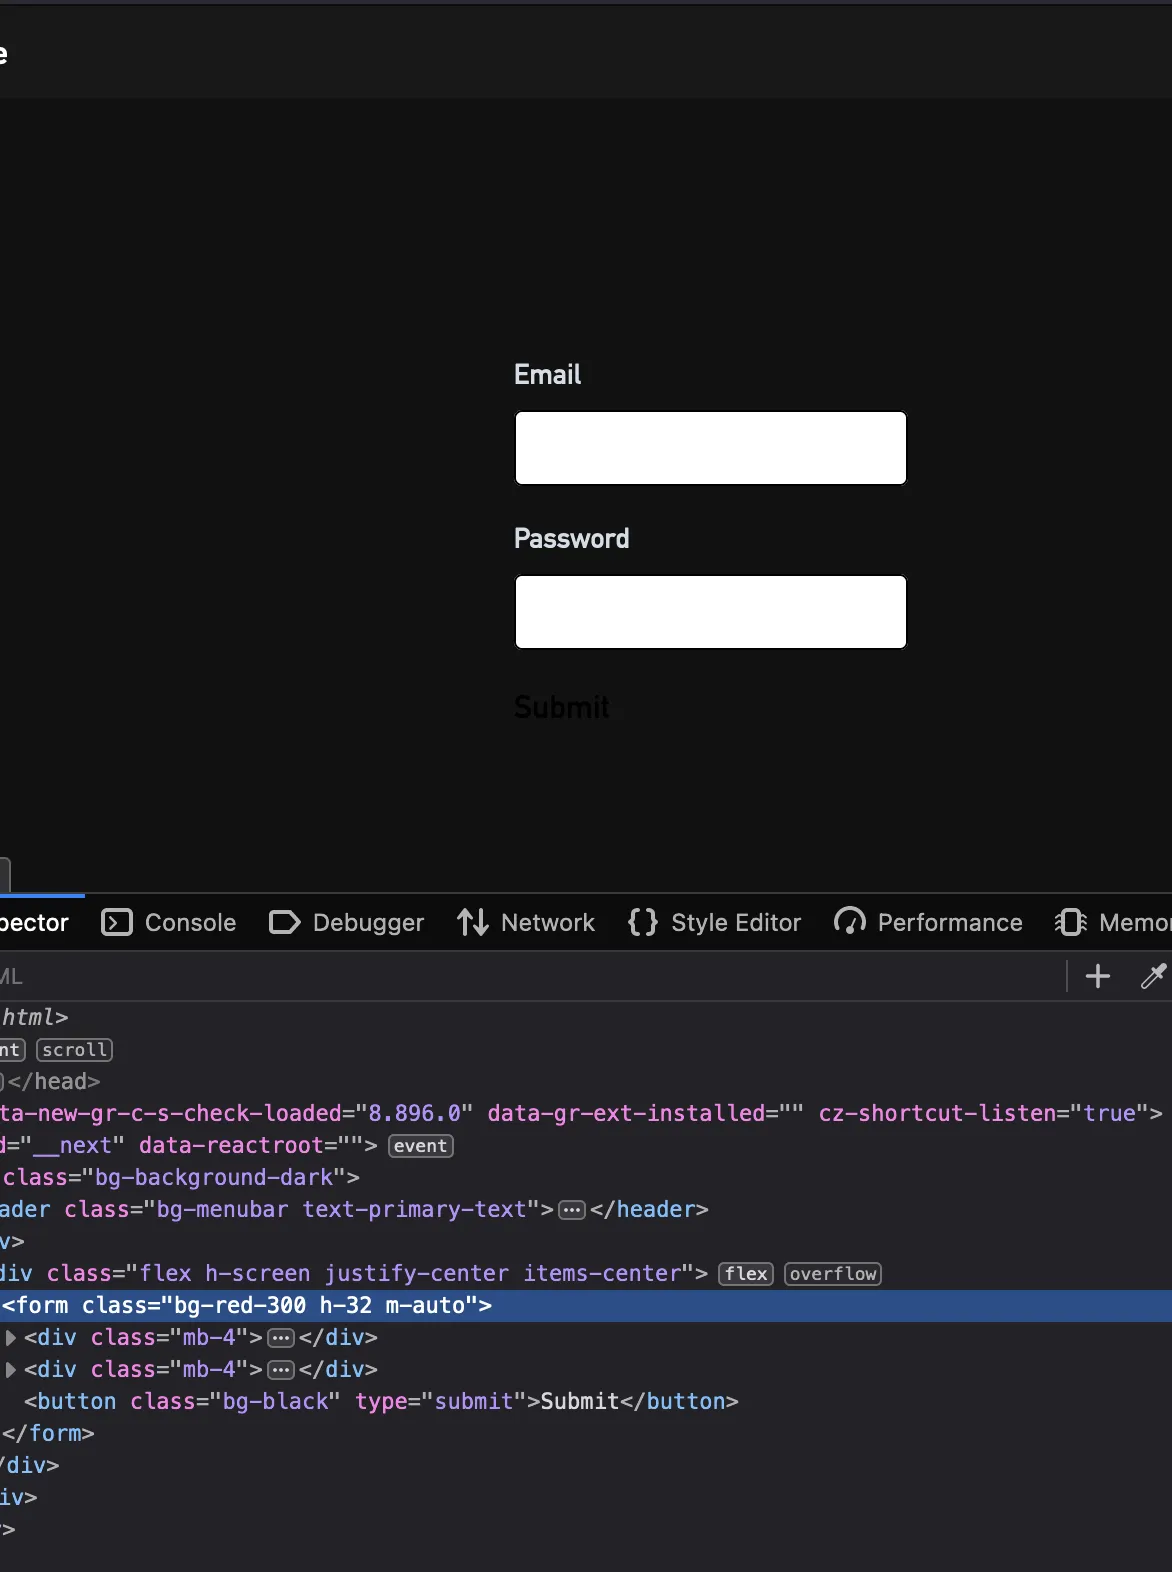Image resolution: width=1172 pixels, height=1572 pixels.
Task: Click the plus icon to create new node
Action: (x=1098, y=976)
